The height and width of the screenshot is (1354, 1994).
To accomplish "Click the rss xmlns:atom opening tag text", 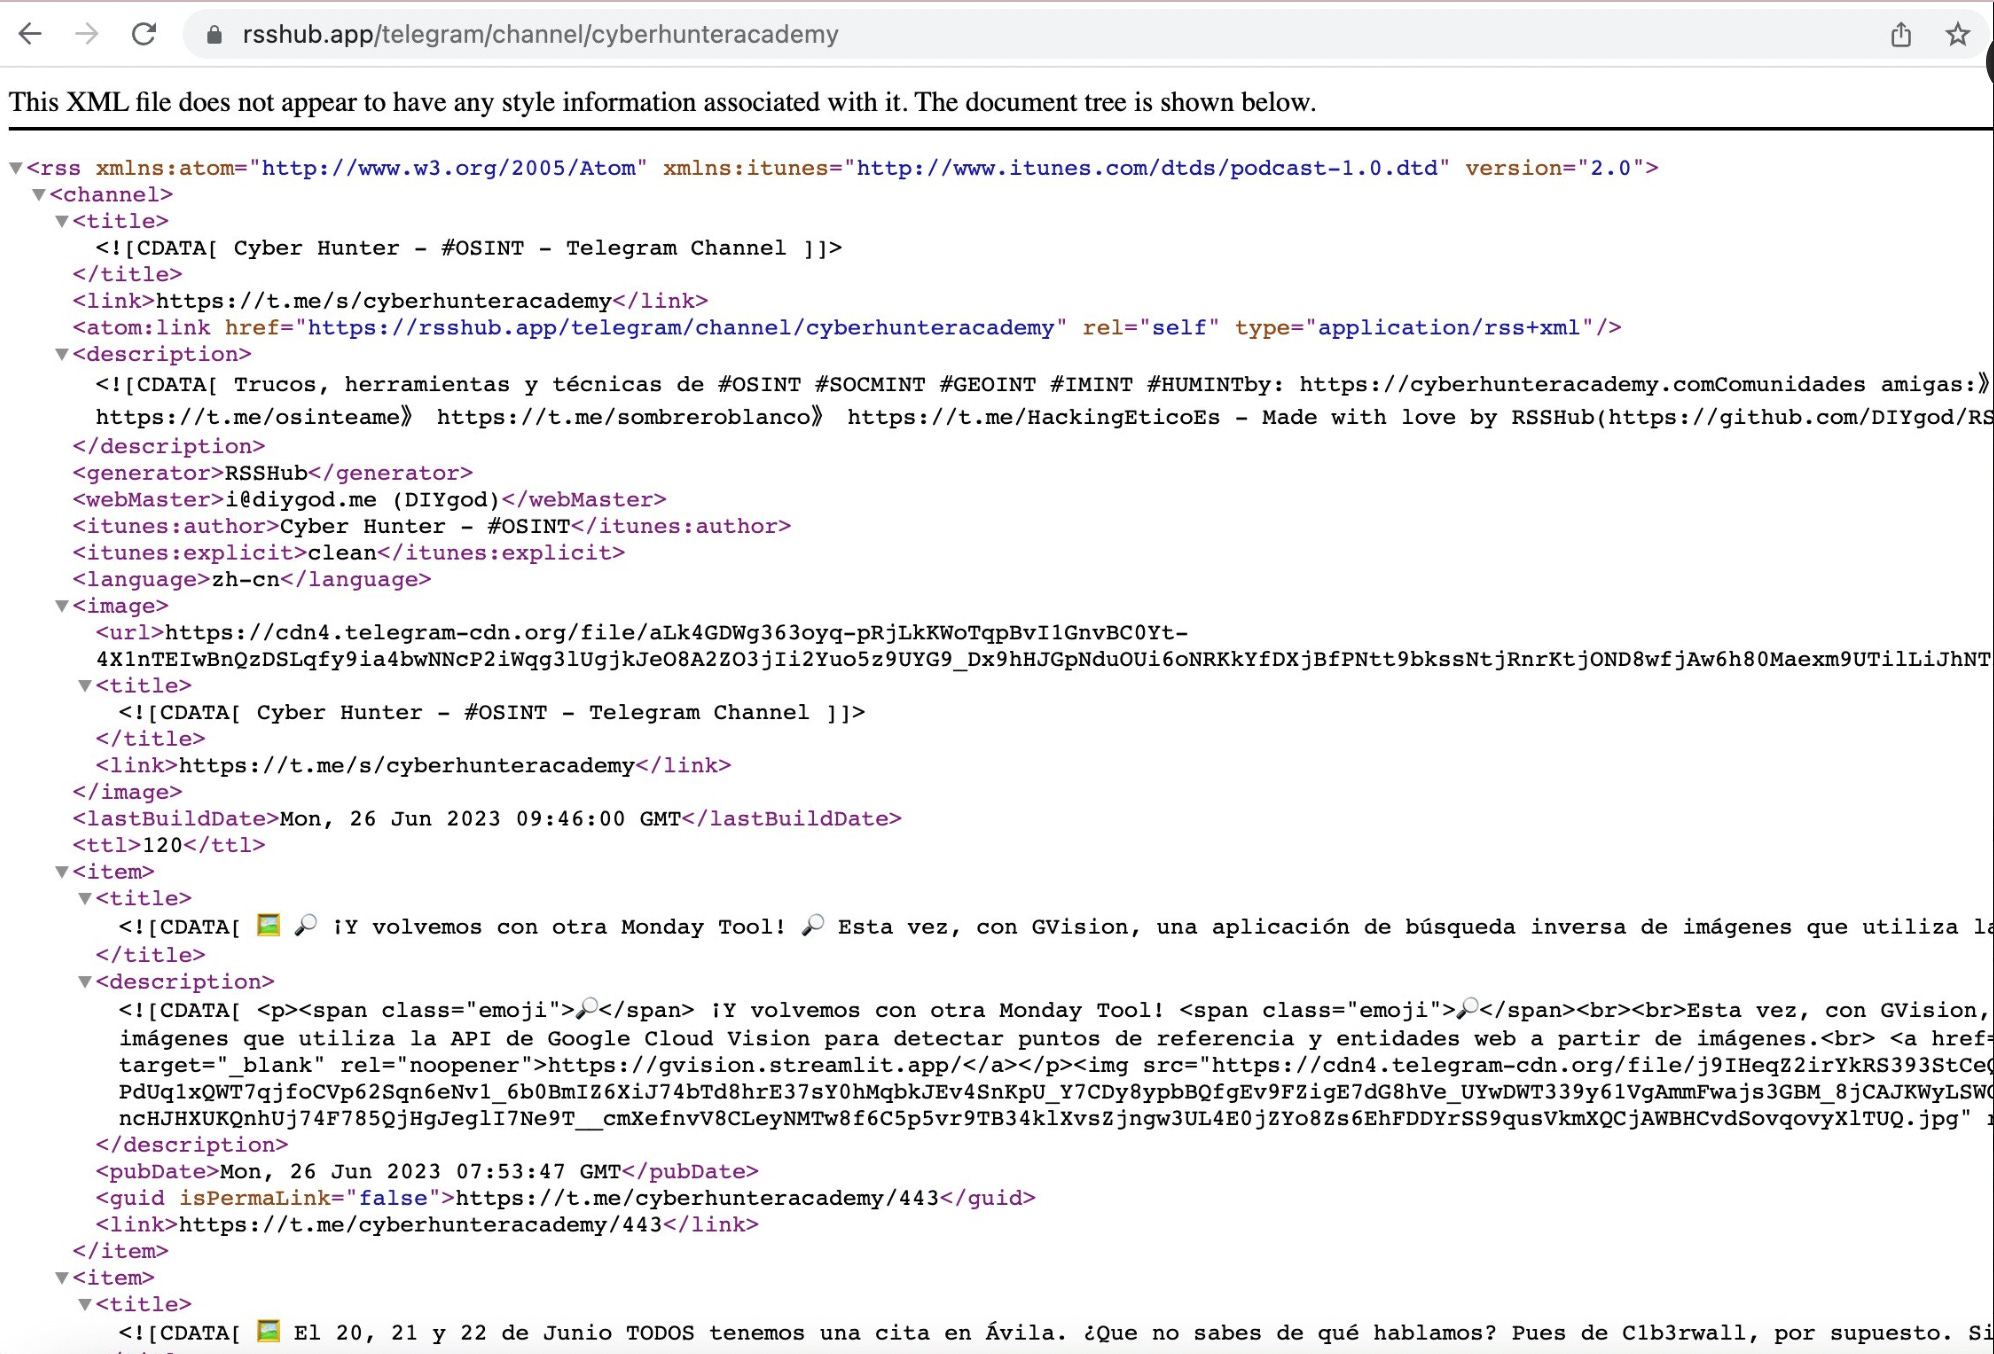I will tap(842, 168).
